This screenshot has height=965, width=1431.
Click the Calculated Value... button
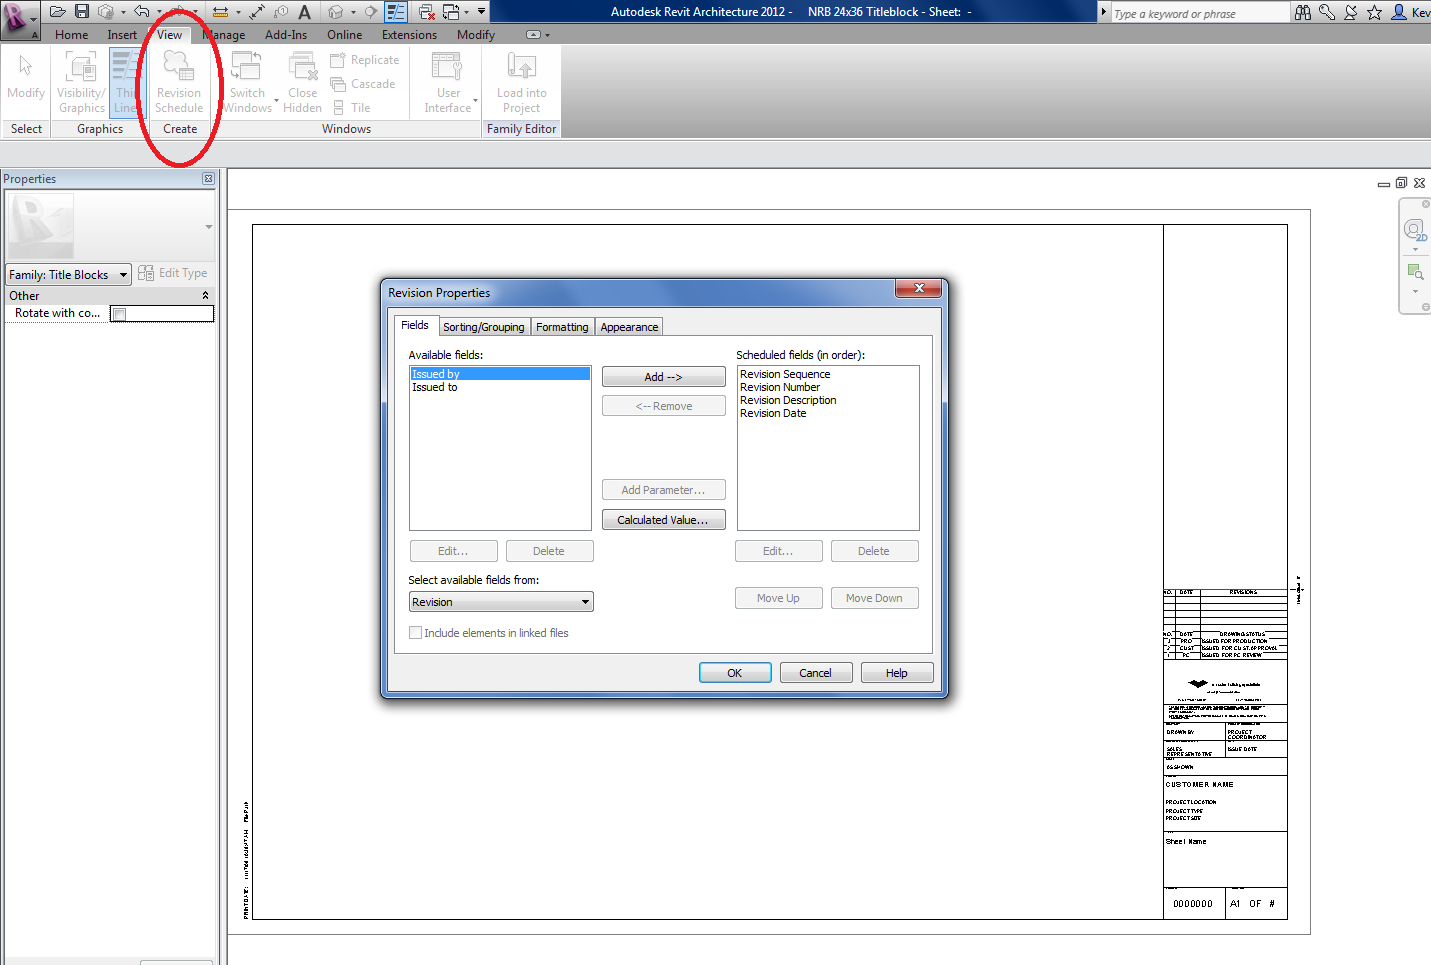pyautogui.click(x=664, y=520)
